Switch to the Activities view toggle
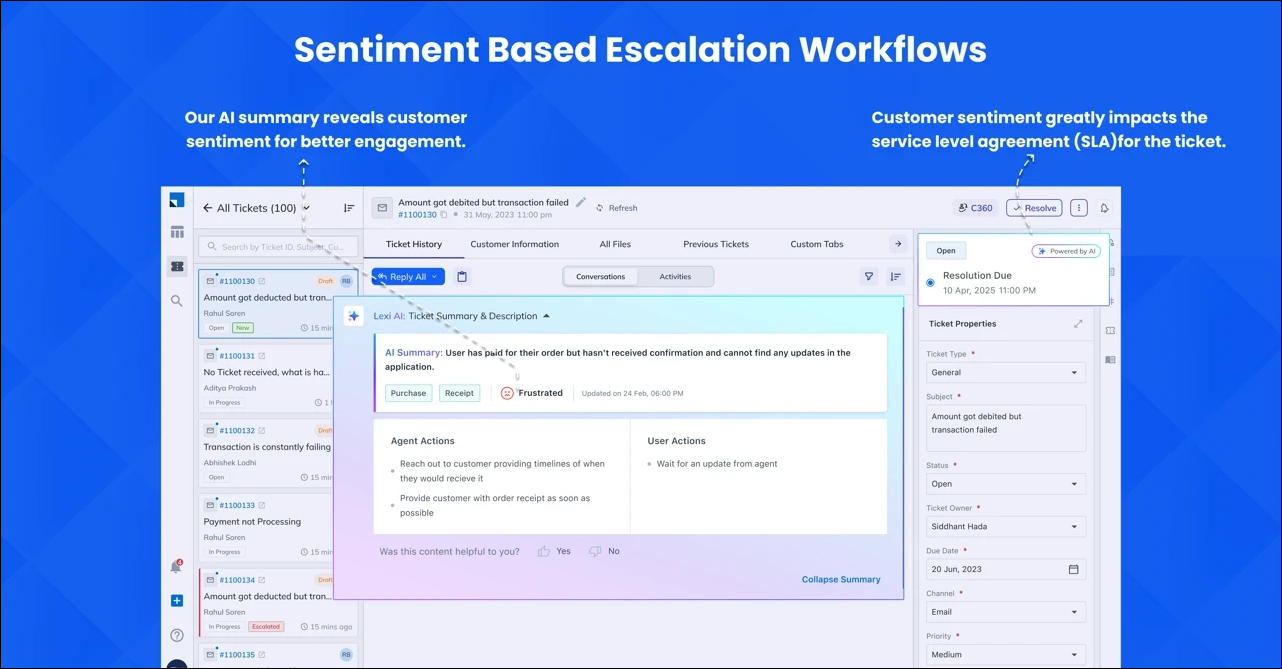The image size is (1282, 669). pyautogui.click(x=675, y=276)
